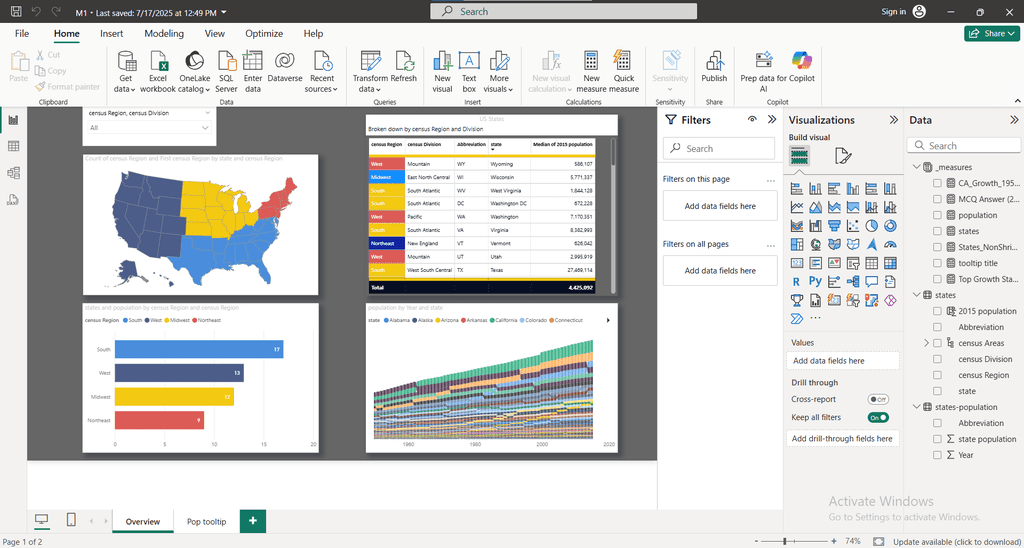The width and height of the screenshot is (1024, 548).
Task: Pick the funnel chart visual
Action: click(834, 226)
